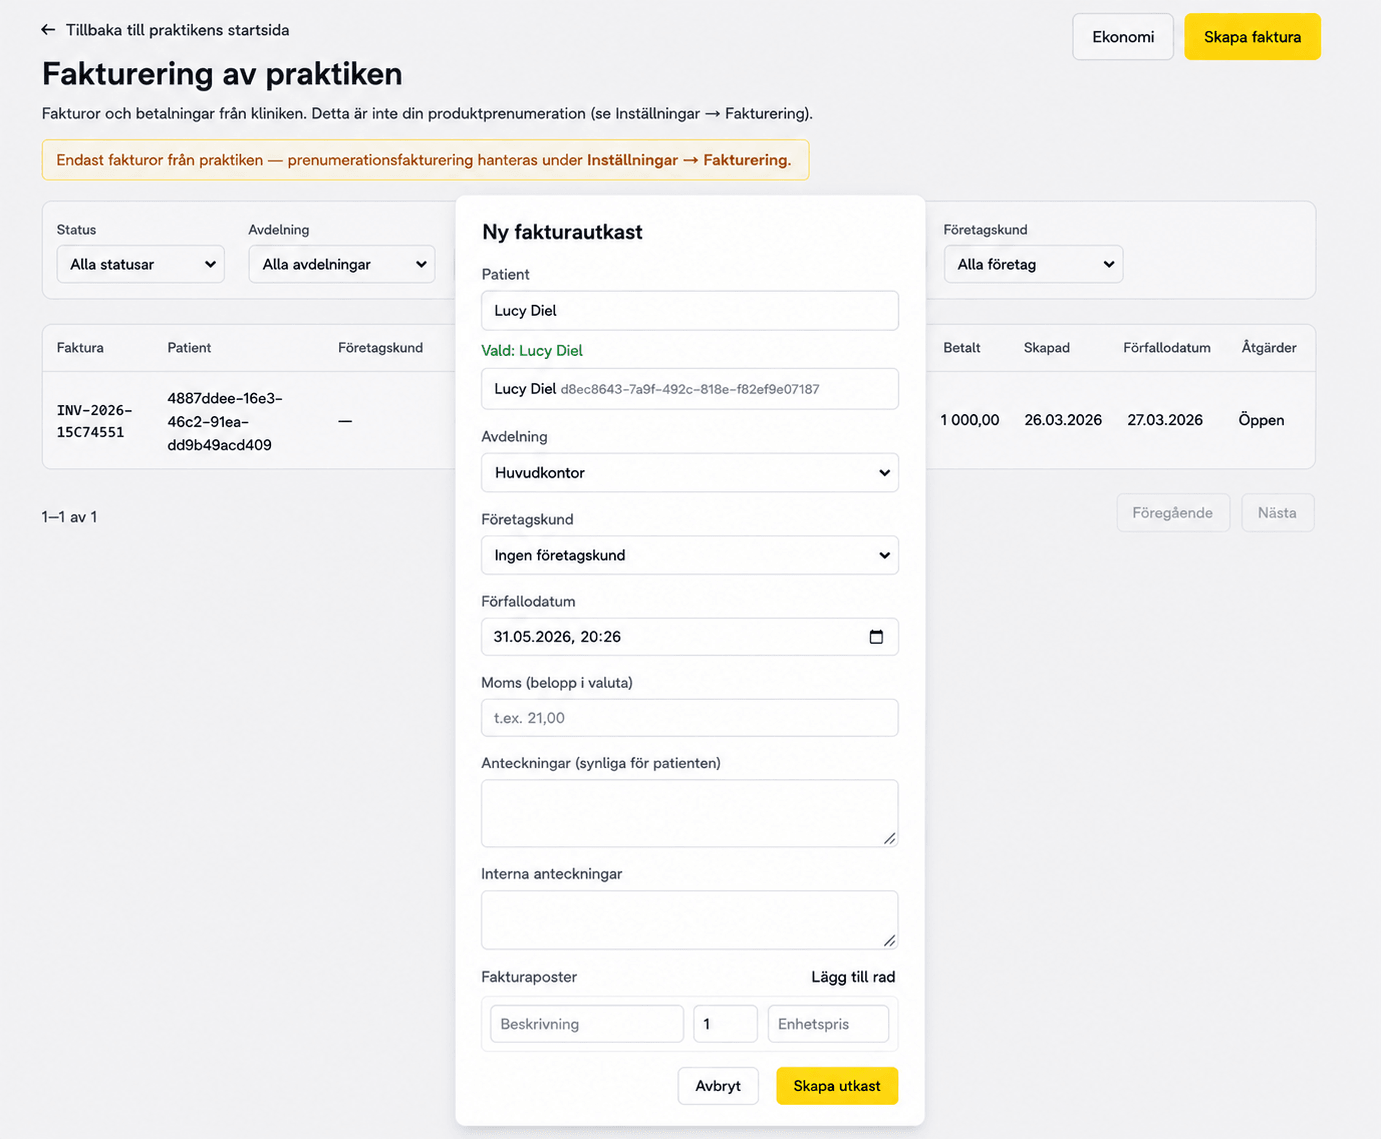The height and width of the screenshot is (1139, 1381).
Task: Follow the Inställningar → Fakturering notice link
Action: (x=689, y=160)
